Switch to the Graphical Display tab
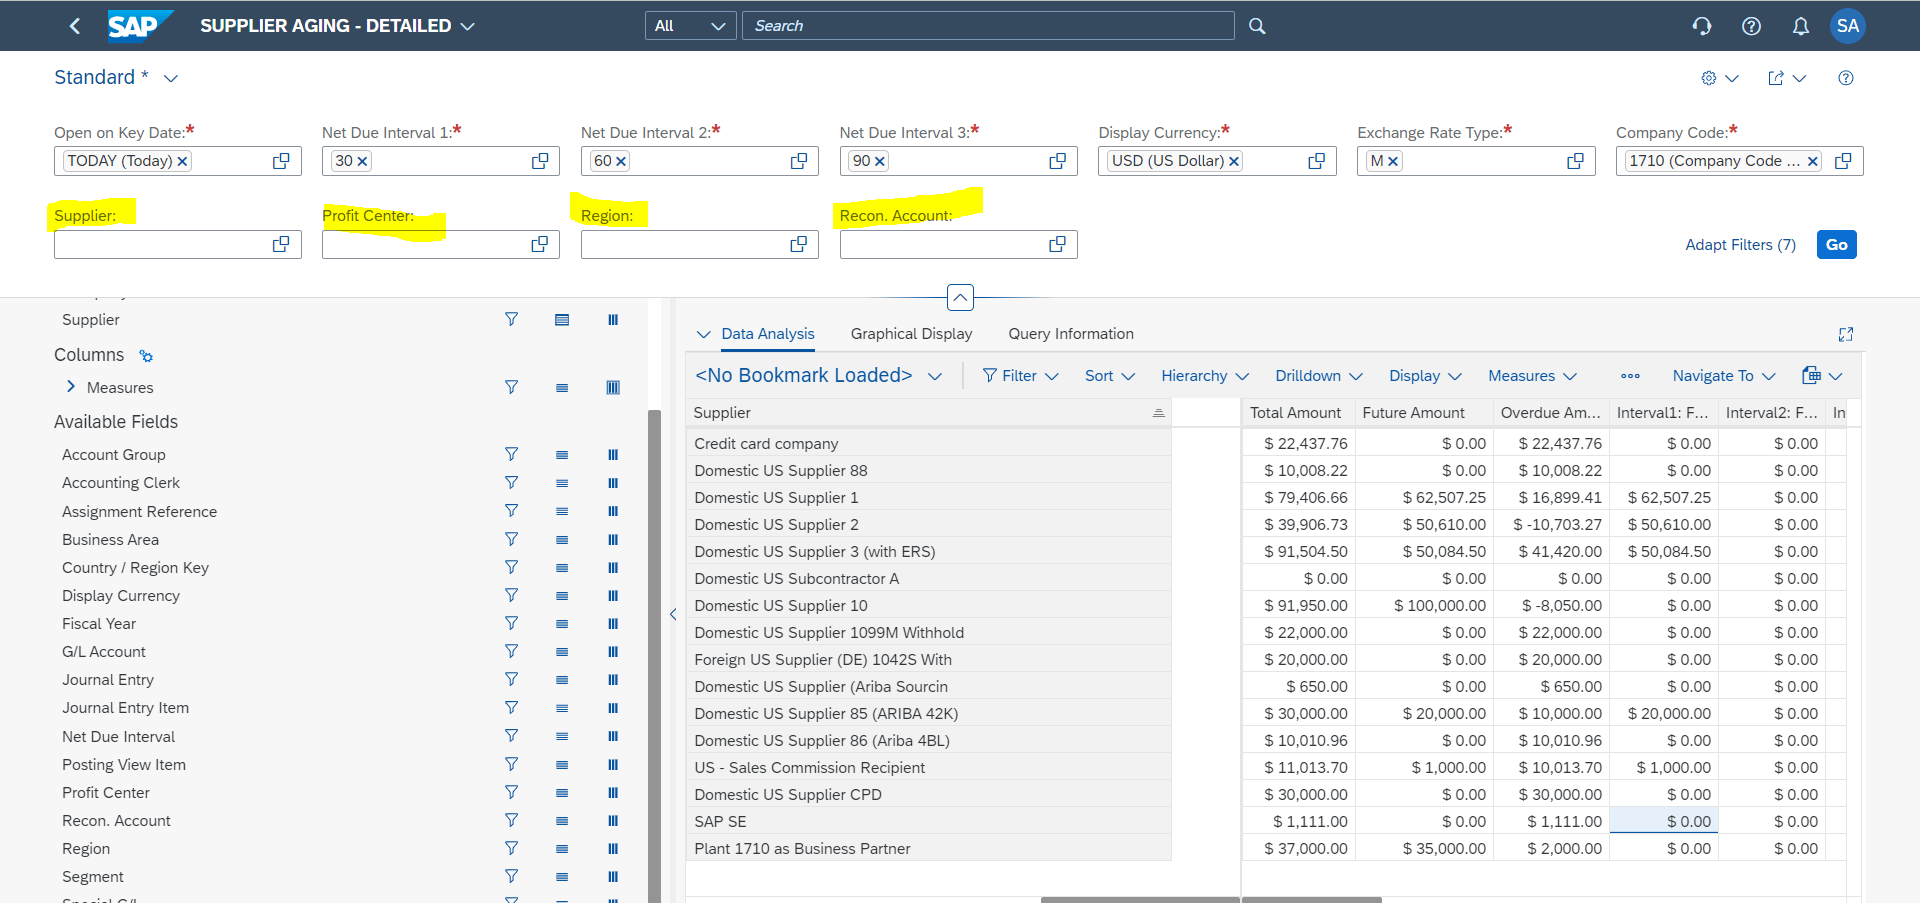 click(x=911, y=333)
